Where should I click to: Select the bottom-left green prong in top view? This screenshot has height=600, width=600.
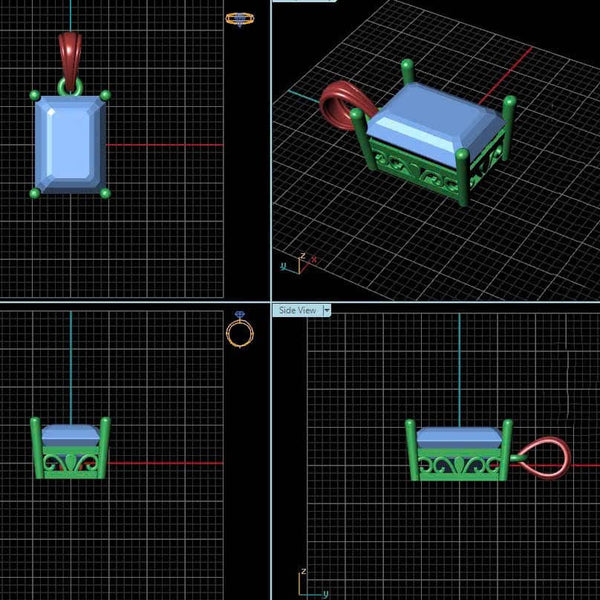[35, 192]
